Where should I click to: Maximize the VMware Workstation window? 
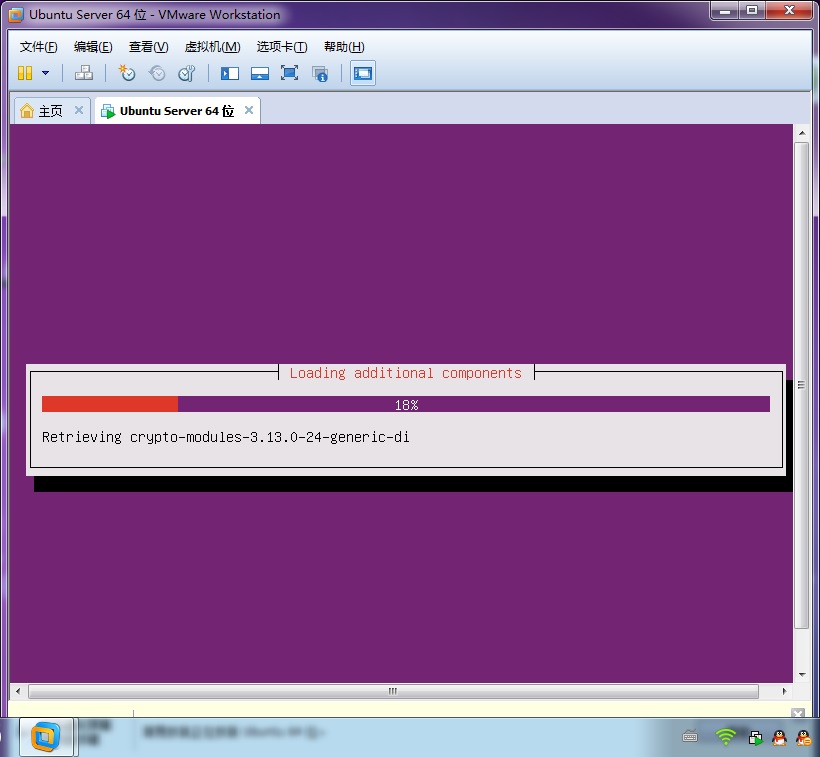[x=752, y=10]
